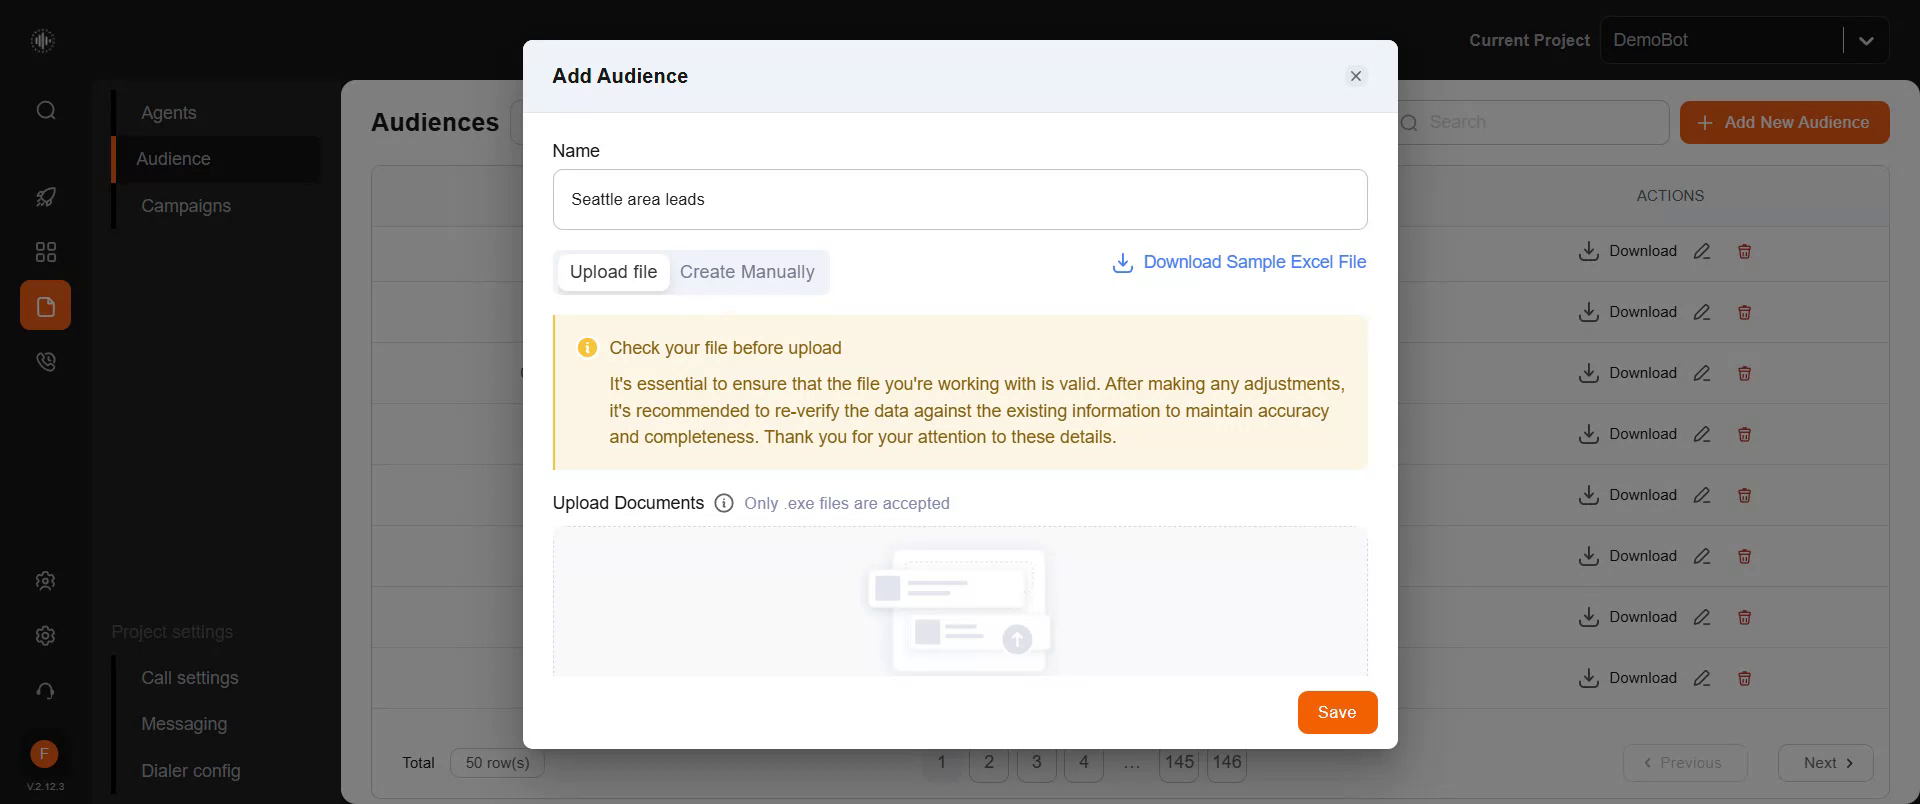Click the trash icon in the third audience row

(x=1744, y=374)
